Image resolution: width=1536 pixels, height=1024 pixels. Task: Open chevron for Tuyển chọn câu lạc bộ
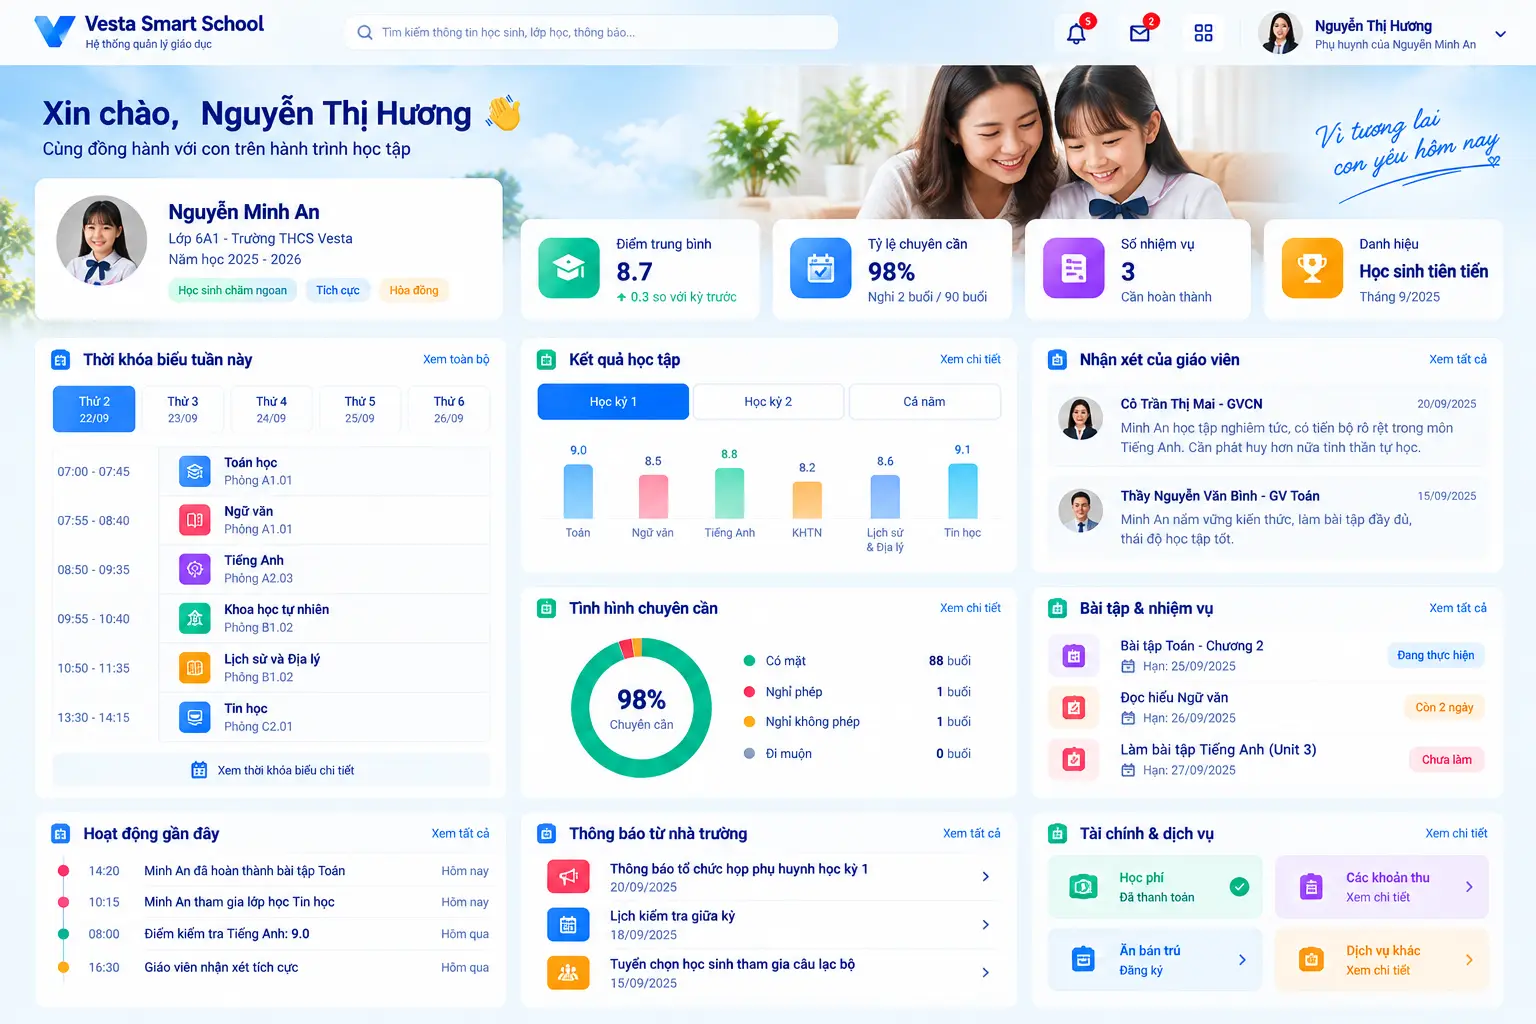coord(985,973)
